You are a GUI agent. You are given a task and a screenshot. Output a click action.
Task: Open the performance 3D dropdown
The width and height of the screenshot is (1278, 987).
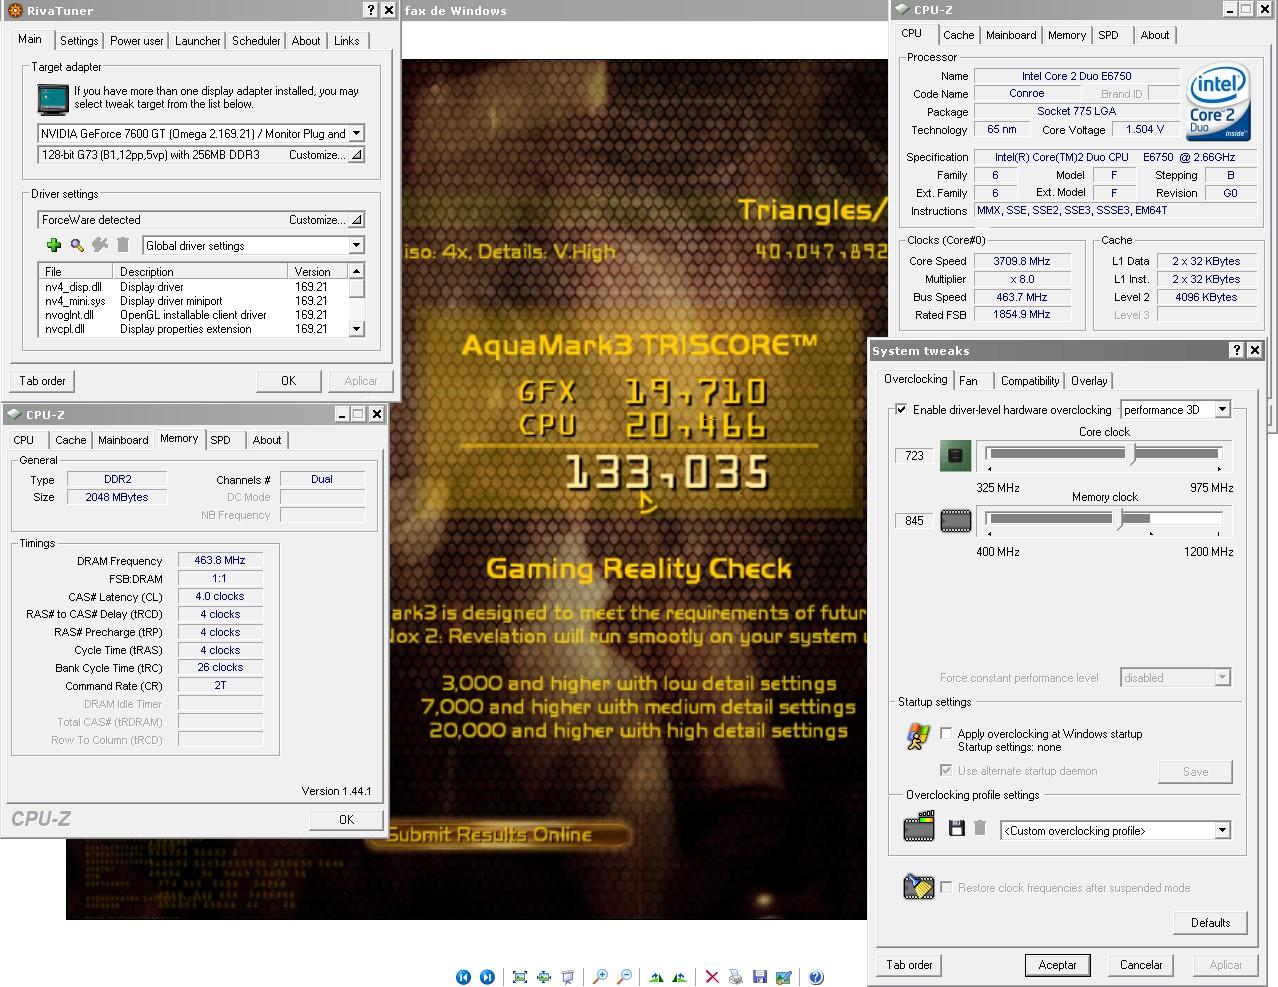(x=1222, y=409)
